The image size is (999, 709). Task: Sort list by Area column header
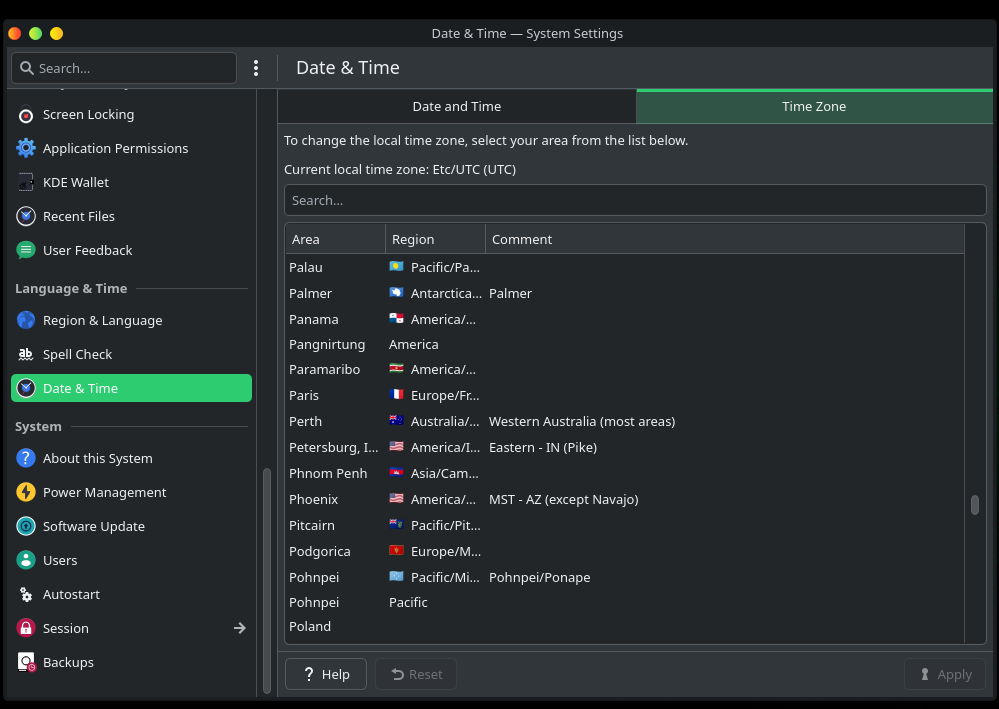335,240
